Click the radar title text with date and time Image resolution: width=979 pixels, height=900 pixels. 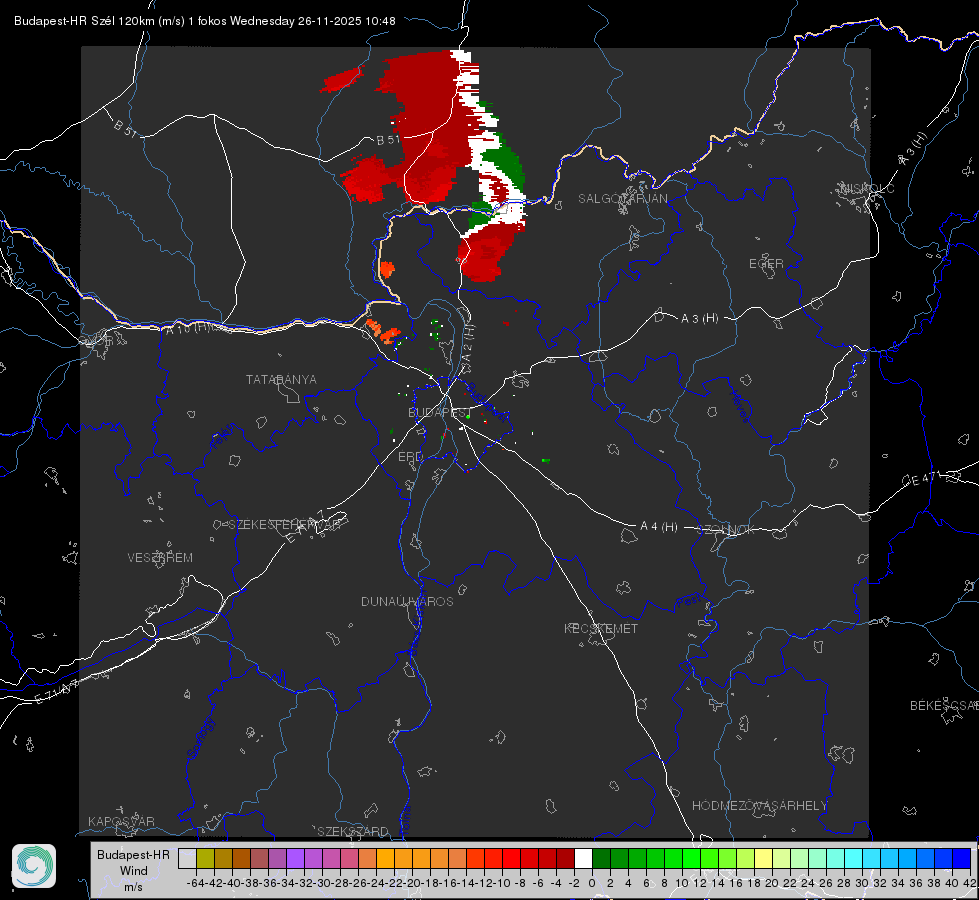pos(205,21)
